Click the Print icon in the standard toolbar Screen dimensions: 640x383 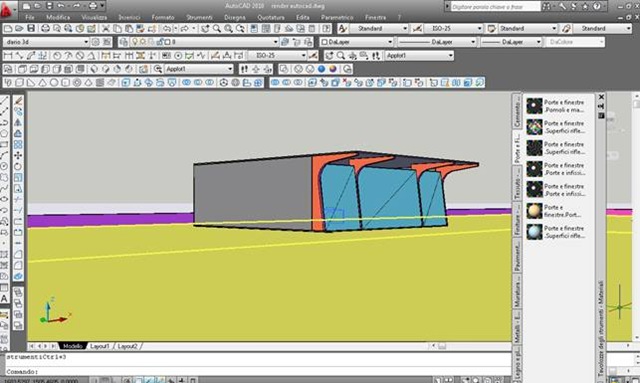[45, 28]
